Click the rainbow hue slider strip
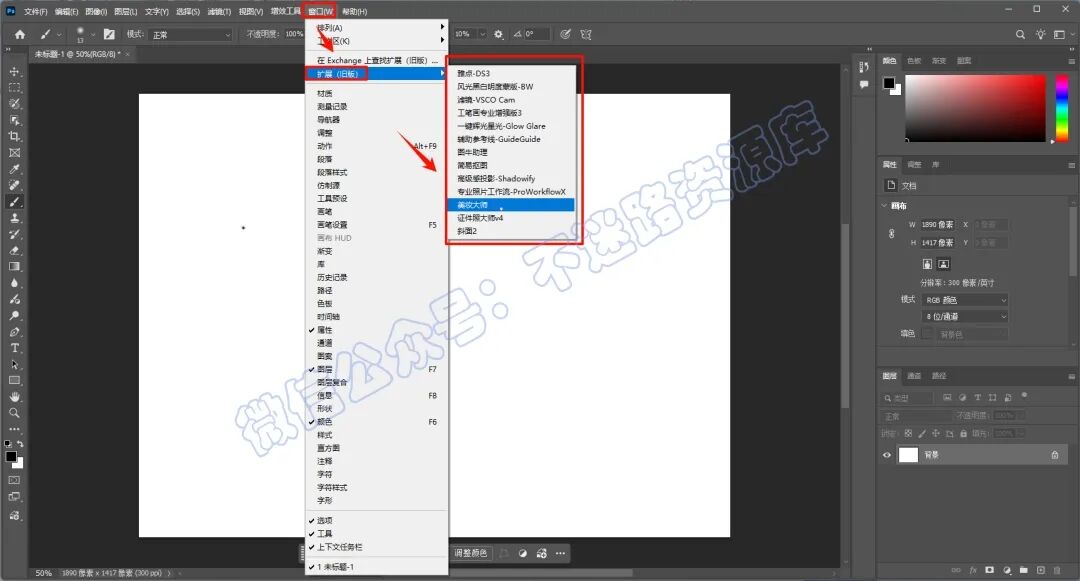 coord(1061,108)
